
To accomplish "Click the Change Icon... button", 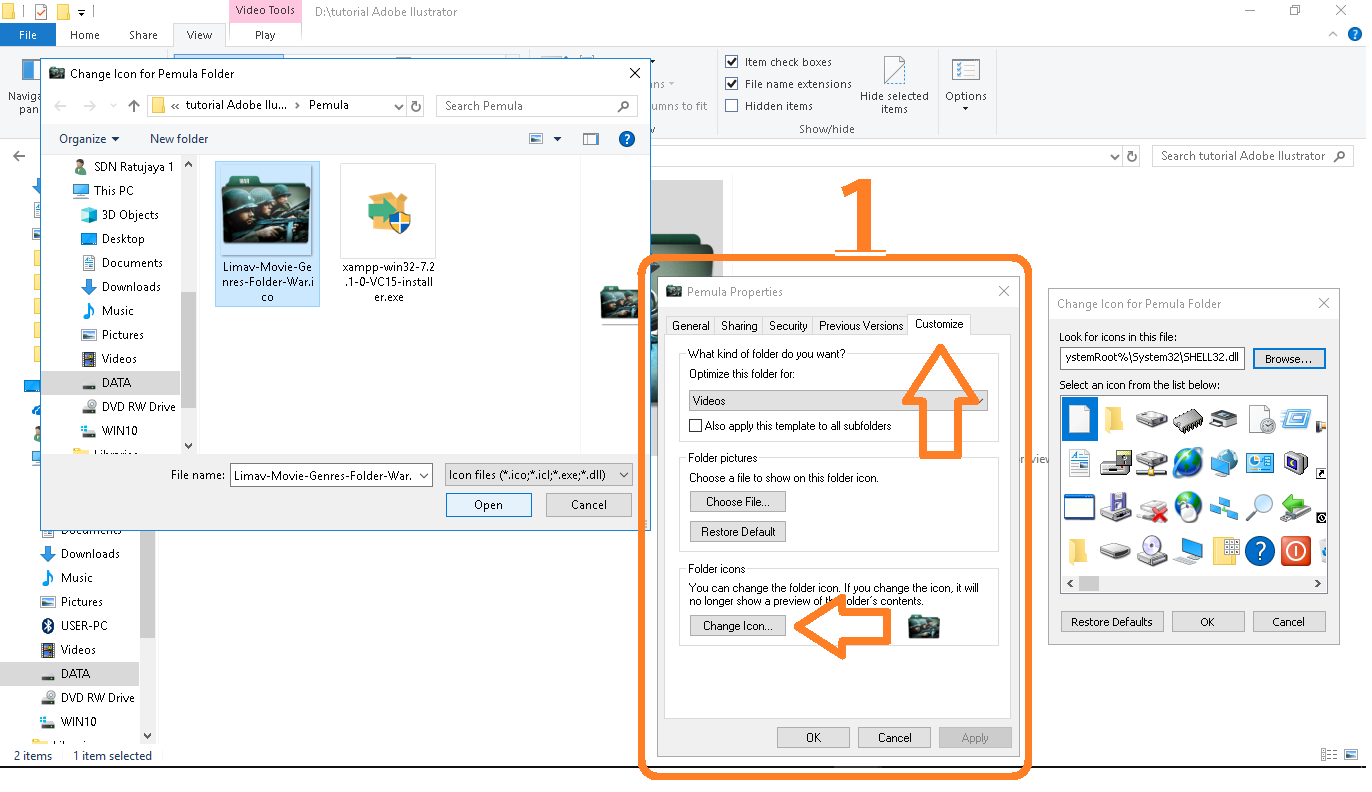I will 737,626.
